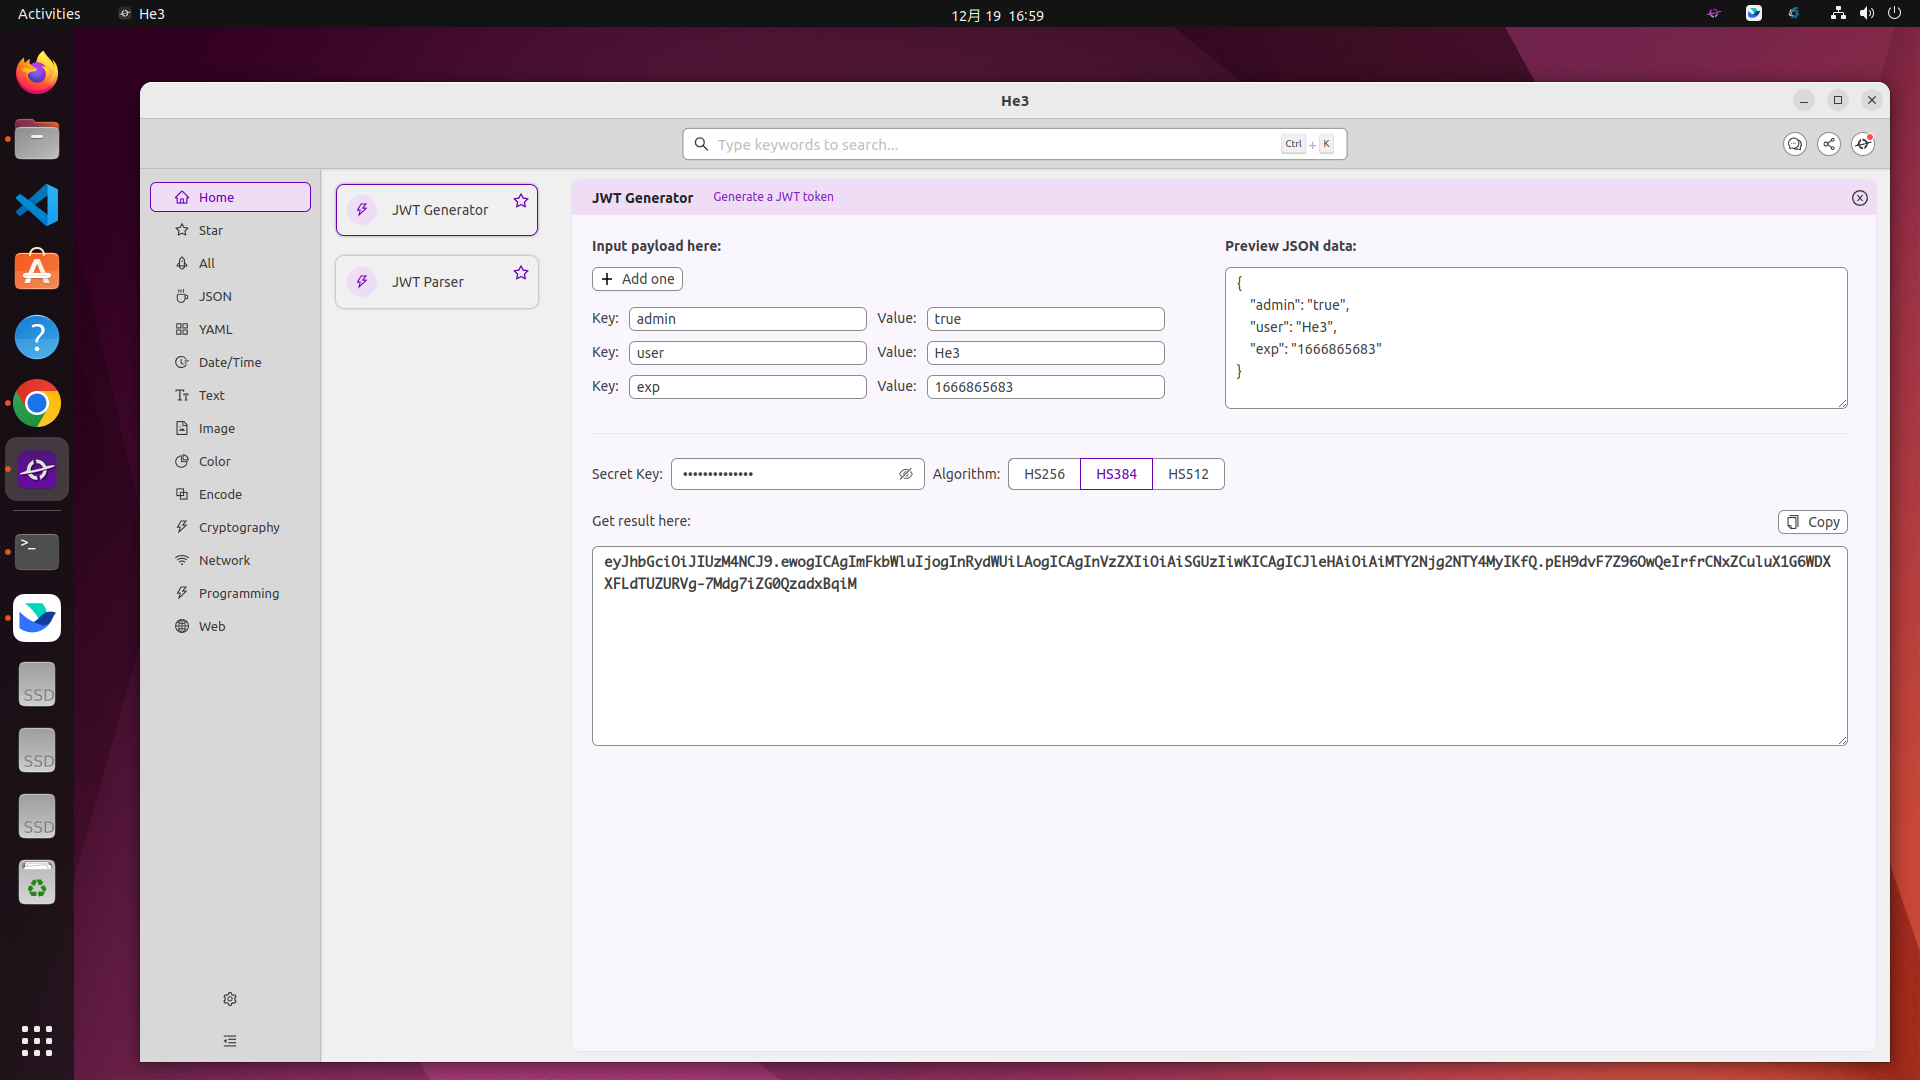The height and width of the screenshot is (1080, 1920).
Task: Open the feedback chat bubble icon
Action: click(x=1795, y=144)
